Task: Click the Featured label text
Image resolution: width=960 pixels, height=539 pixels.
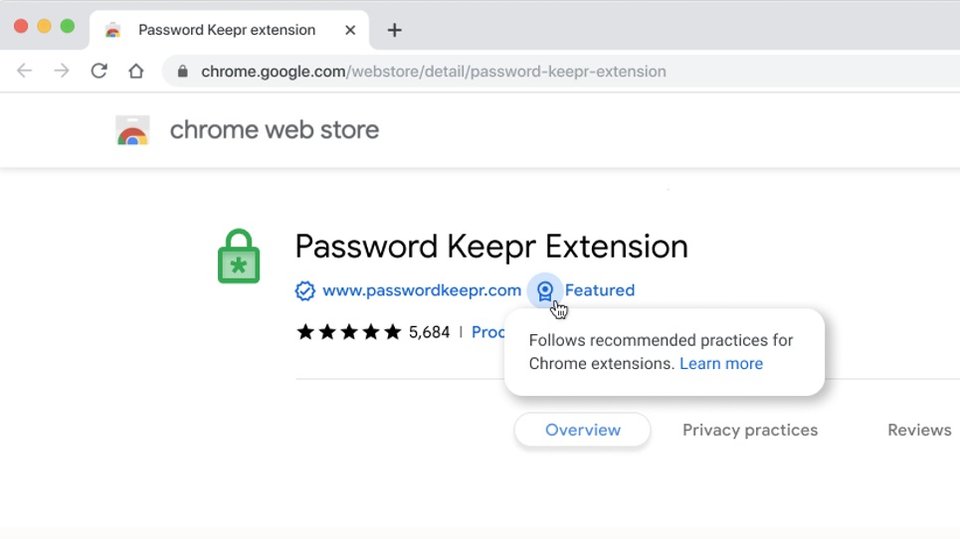Action: (599, 290)
